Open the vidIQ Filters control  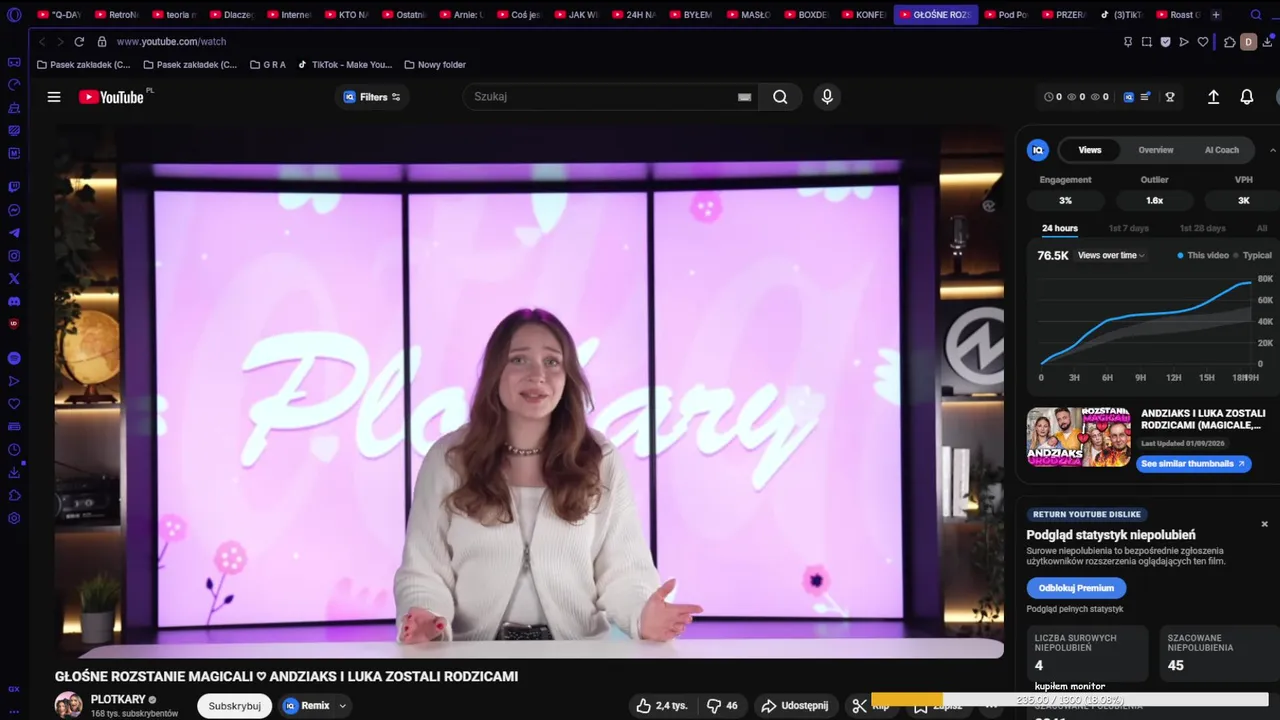click(372, 97)
